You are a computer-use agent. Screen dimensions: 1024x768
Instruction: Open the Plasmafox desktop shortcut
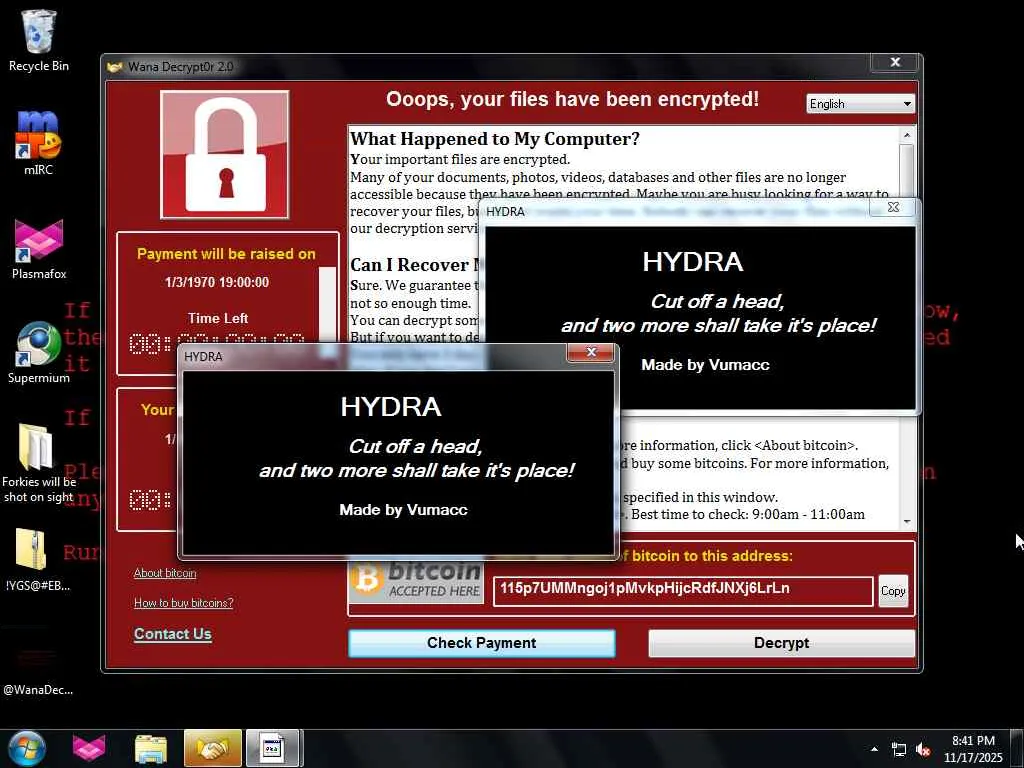click(39, 248)
